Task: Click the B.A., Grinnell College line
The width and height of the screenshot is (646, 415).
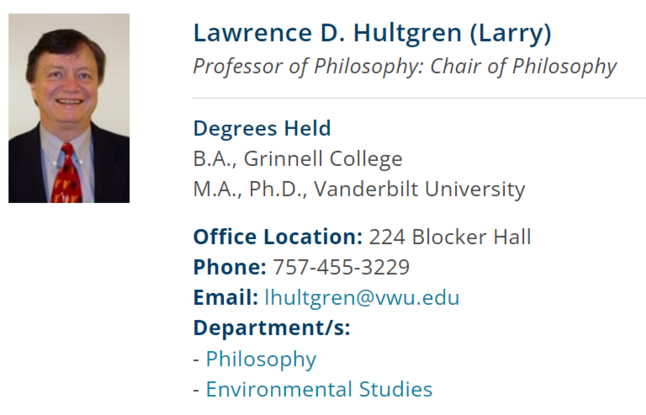Action: pyautogui.click(x=298, y=159)
